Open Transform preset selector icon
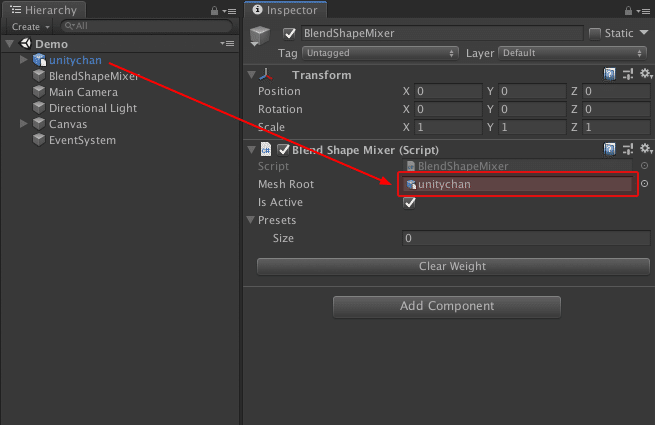 click(x=628, y=74)
